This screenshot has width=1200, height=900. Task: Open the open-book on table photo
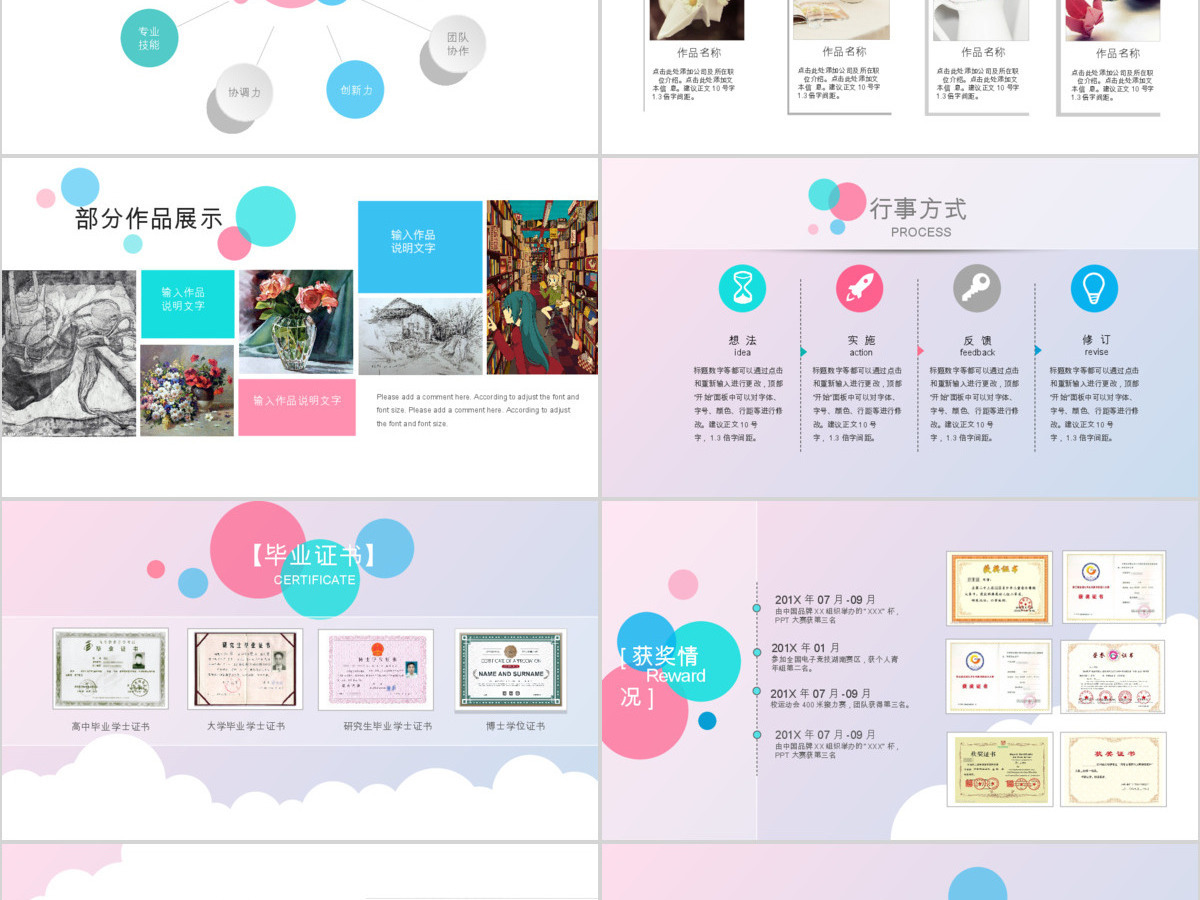(842, 19)
